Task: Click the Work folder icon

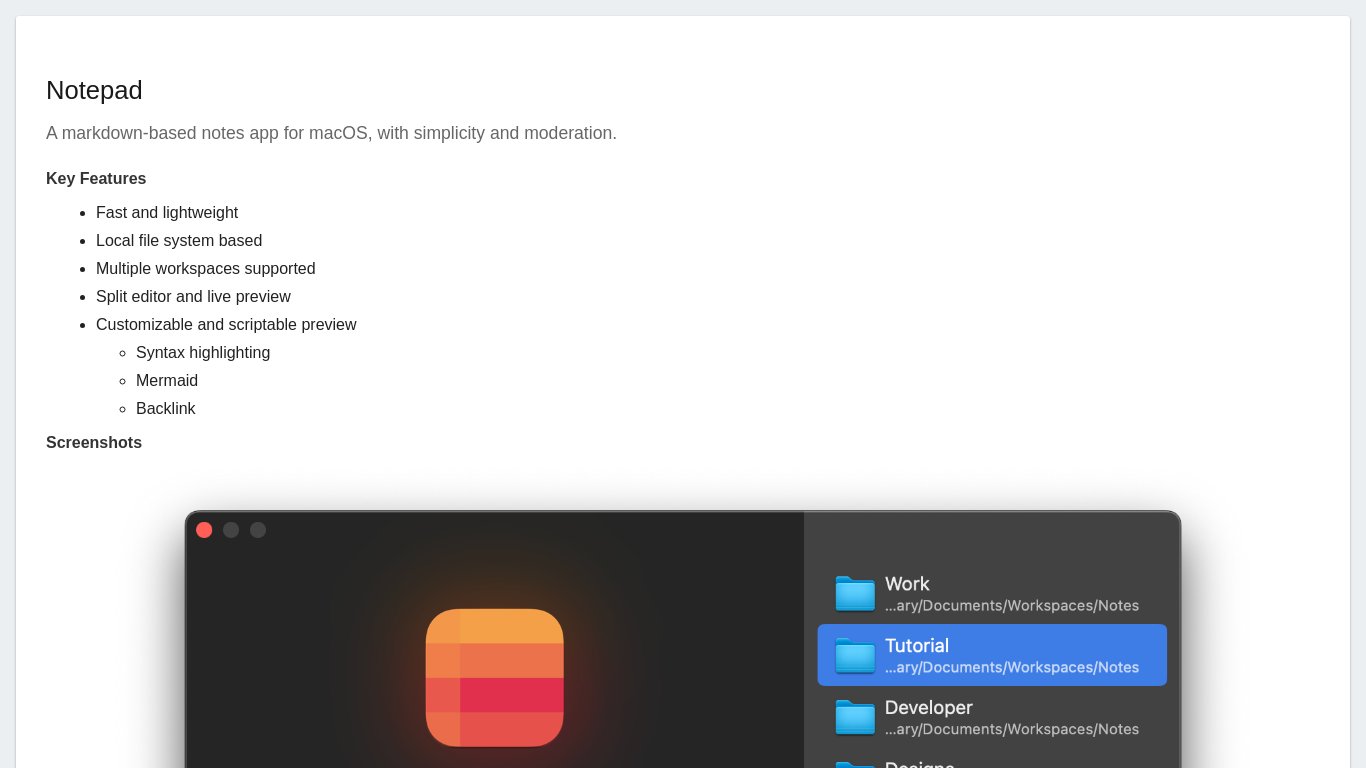Action: tap(855, 593)
